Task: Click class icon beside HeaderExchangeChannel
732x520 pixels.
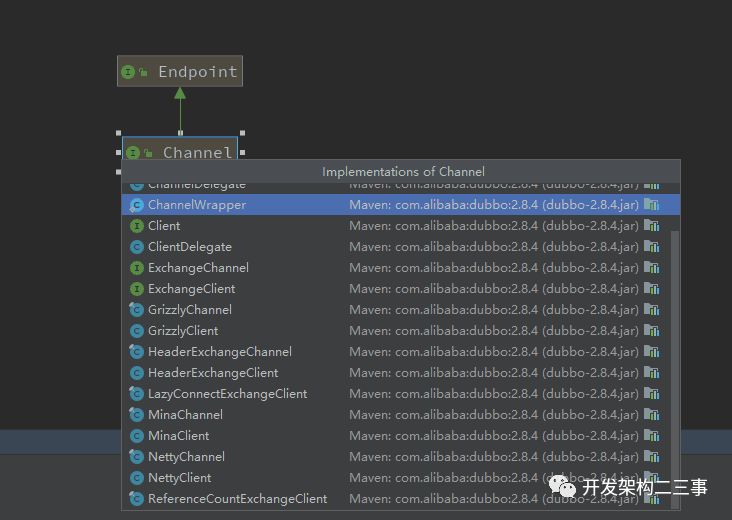Action: pos(136,352)
